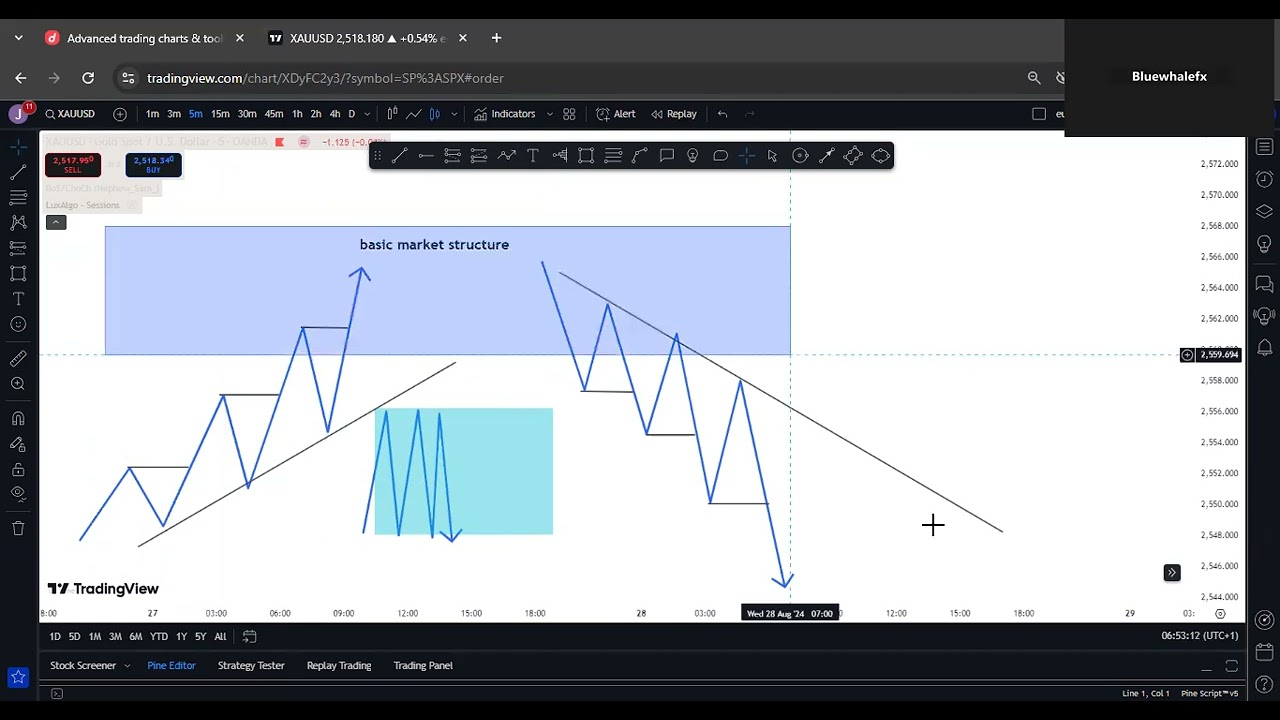
Task: Click the undo arrow in top toolbar
Action: coord(722,114)
